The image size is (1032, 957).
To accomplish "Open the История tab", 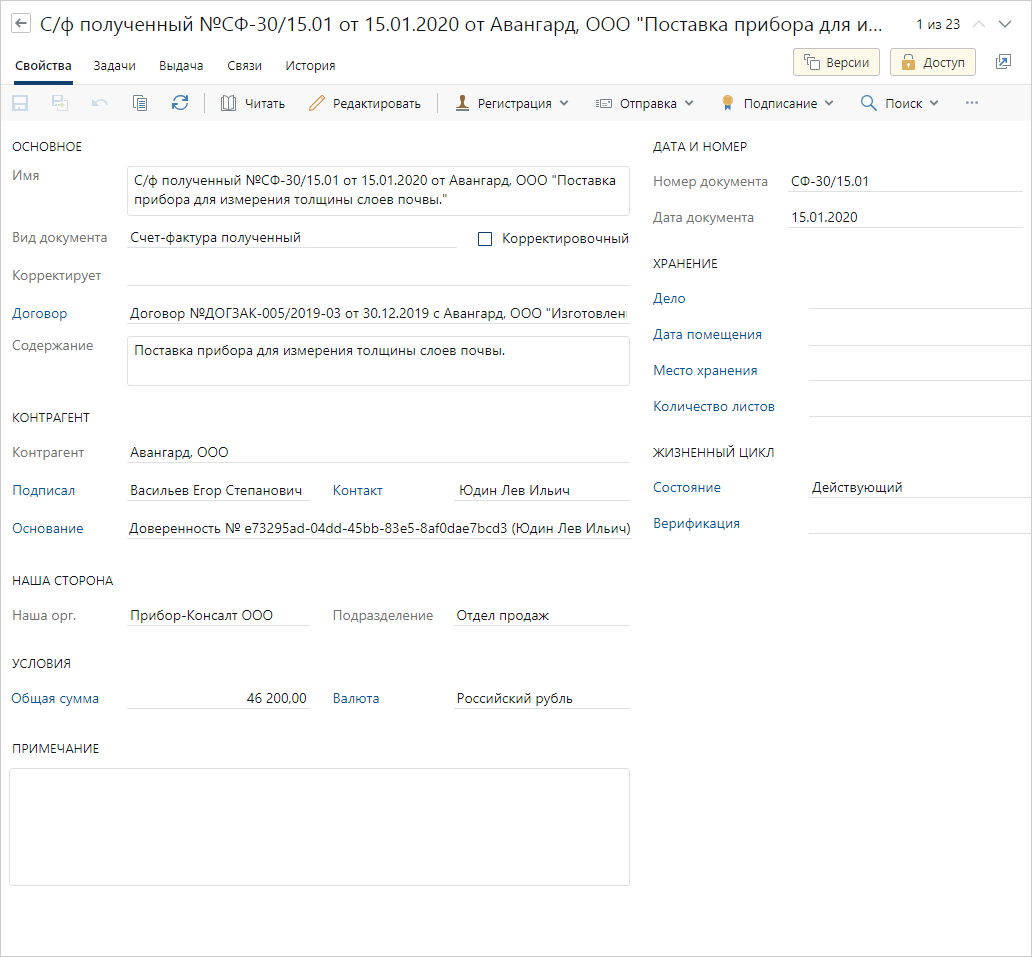I will click(310, 66).
